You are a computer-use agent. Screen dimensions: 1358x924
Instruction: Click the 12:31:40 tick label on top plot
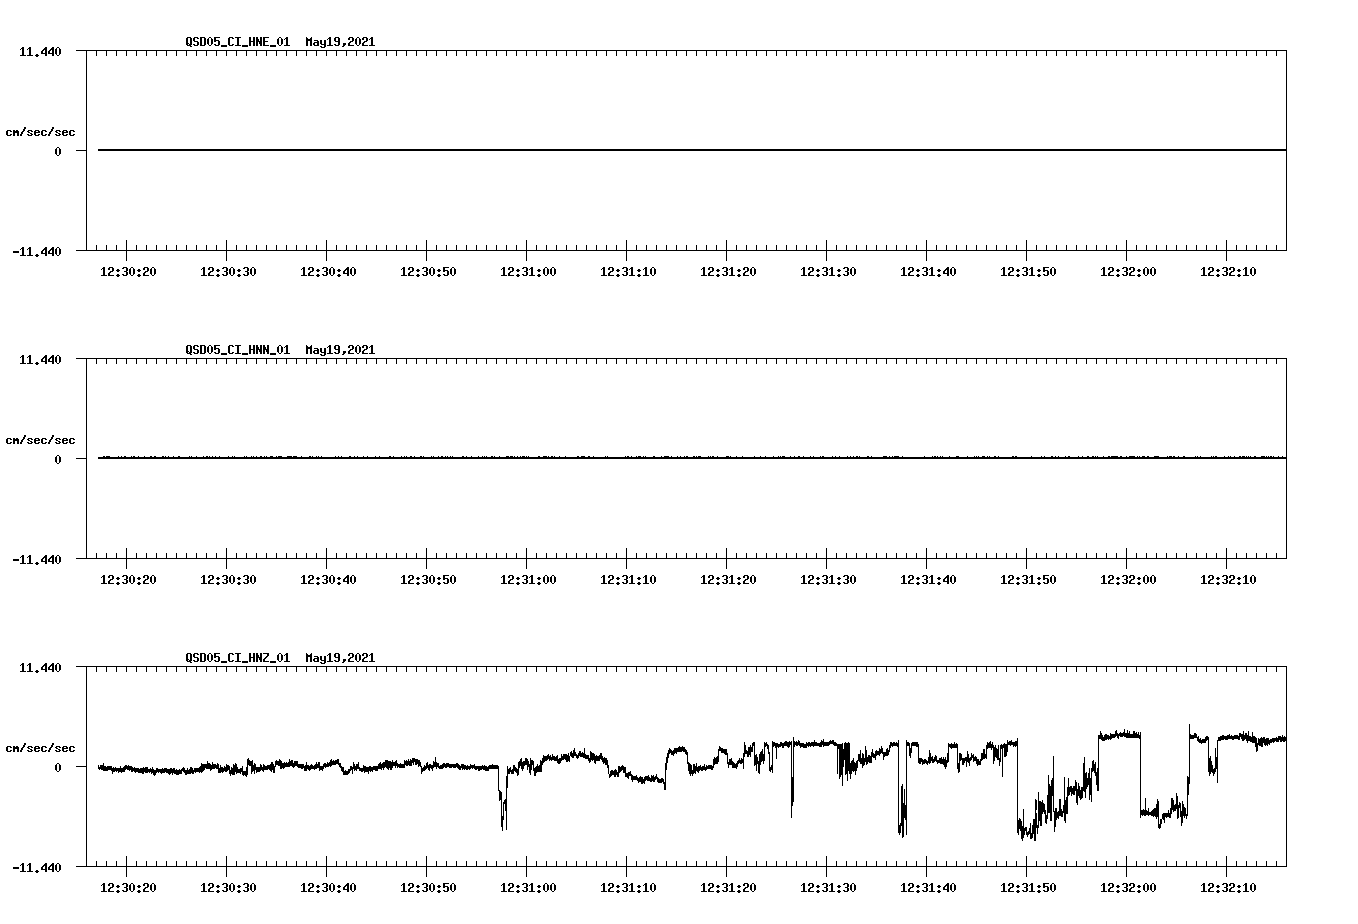(926, 270)
